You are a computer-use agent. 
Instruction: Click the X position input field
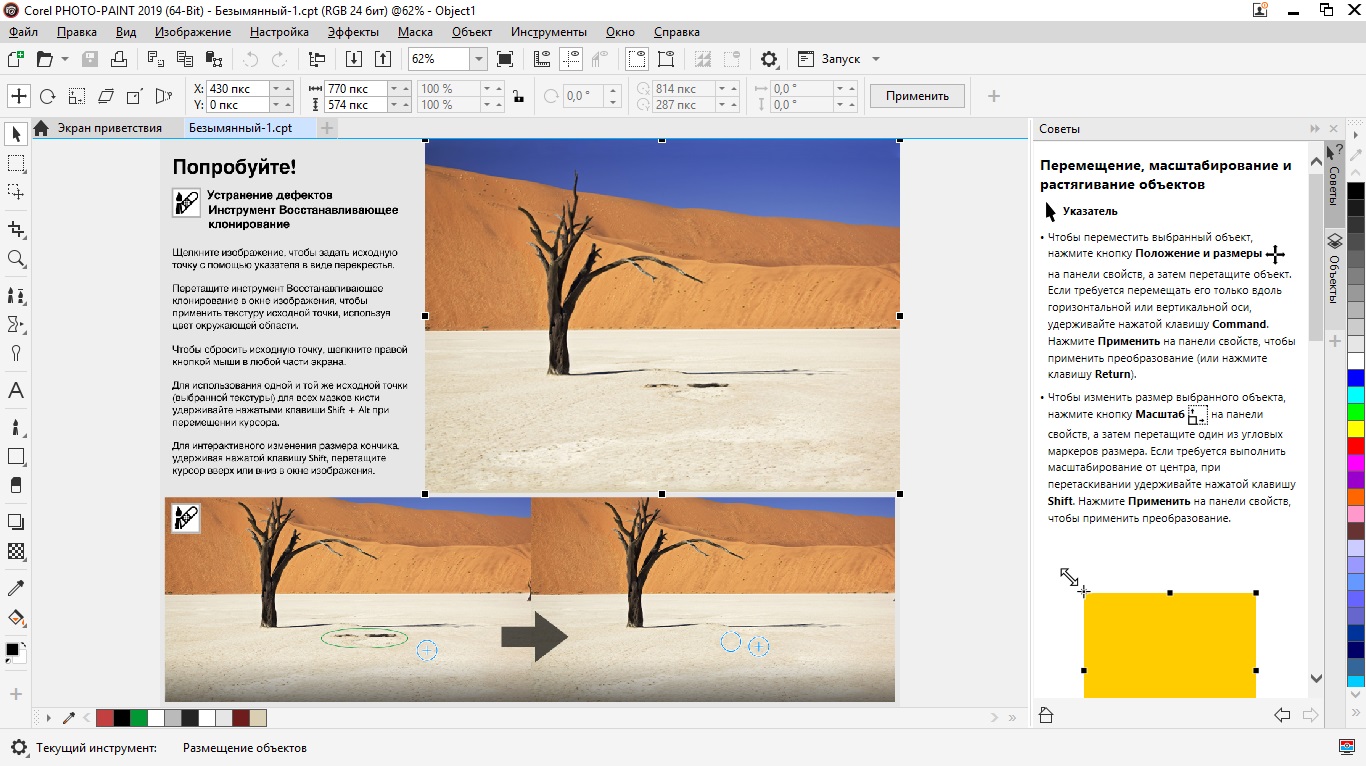pyautogui.click(x=237, y=89)
